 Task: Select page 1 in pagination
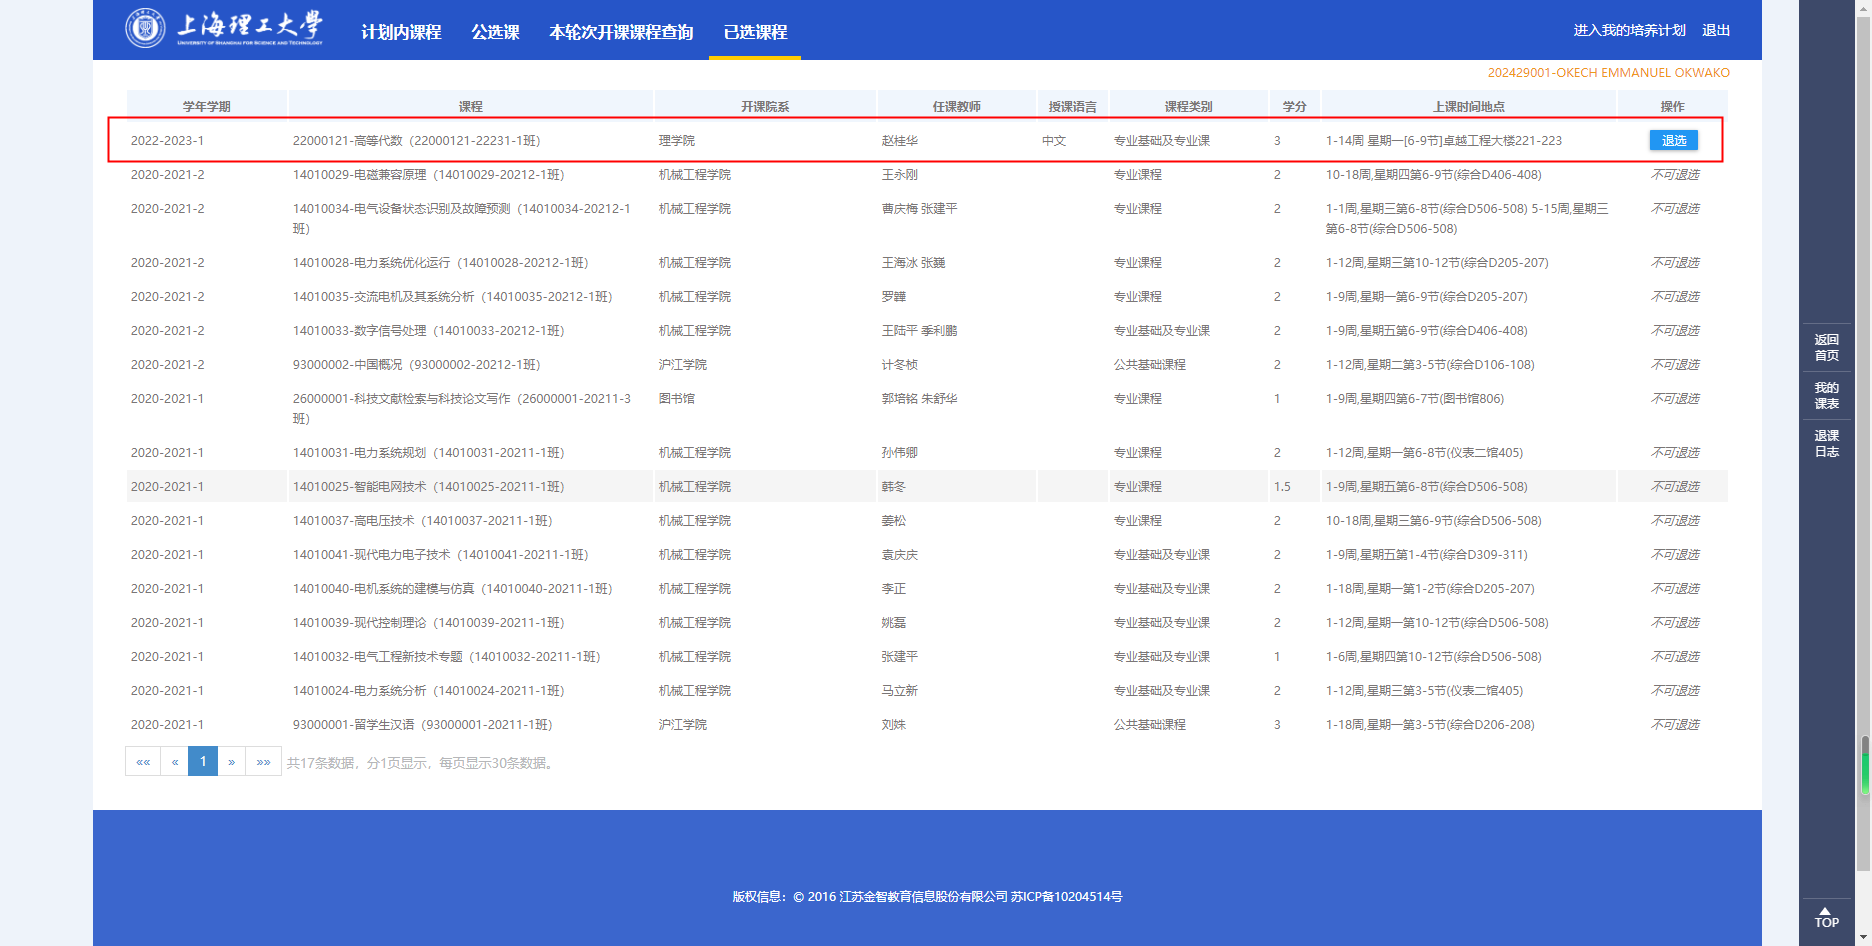click(x=203, y=762)
